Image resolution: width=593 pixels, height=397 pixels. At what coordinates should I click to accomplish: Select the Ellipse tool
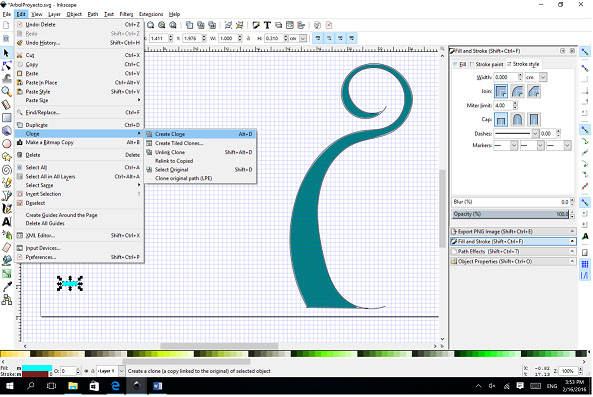pos(6,144)
